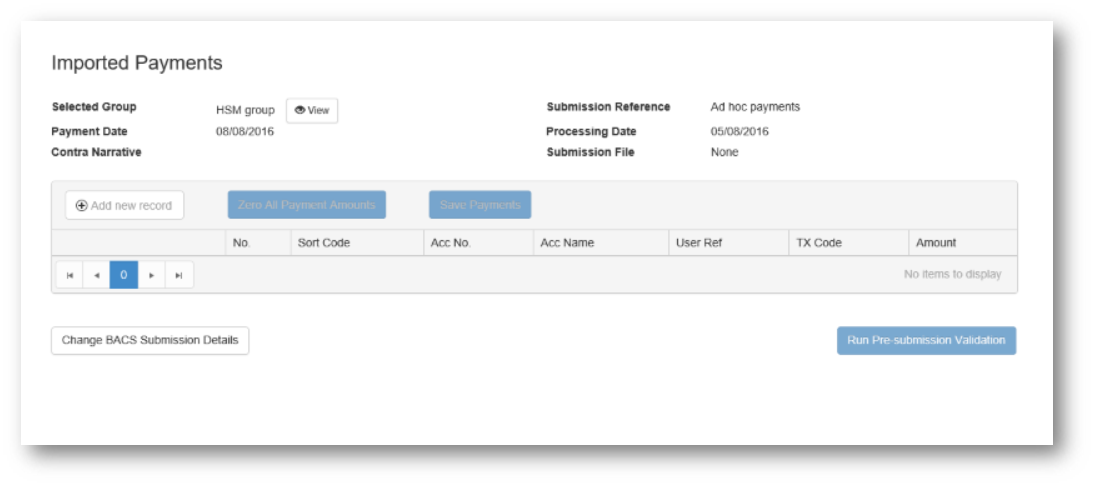Run Pre-submission Validation
The width and height of the screenshot is (1095, 487).
[x=926, y=340]
